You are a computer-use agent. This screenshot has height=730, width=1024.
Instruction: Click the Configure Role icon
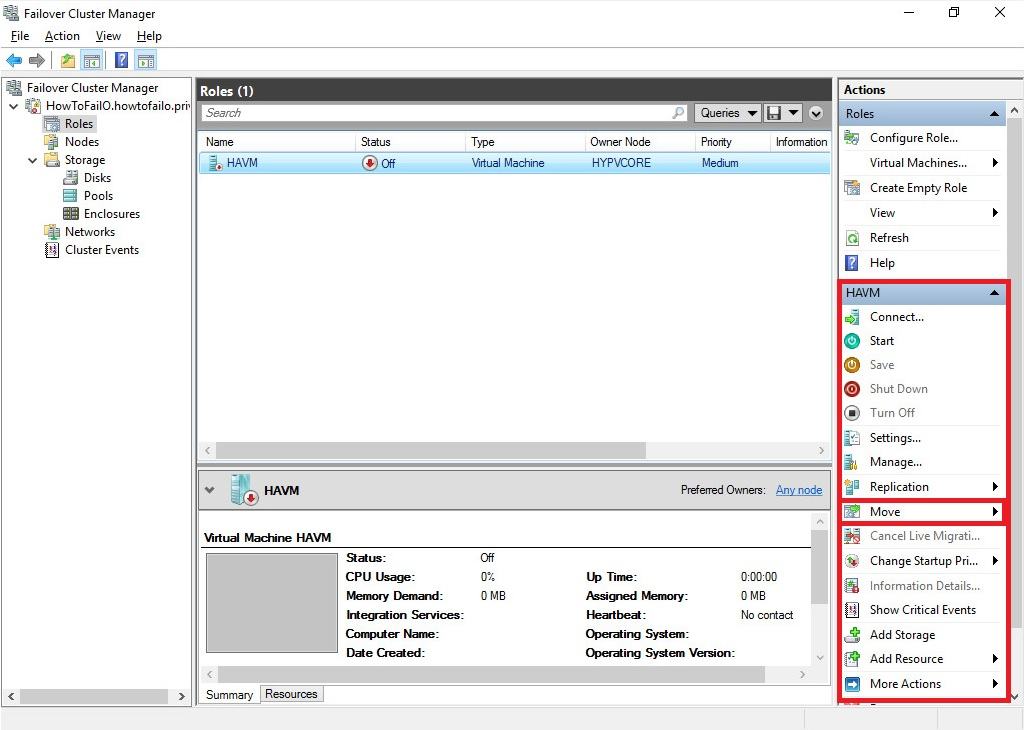click(852, 138)
